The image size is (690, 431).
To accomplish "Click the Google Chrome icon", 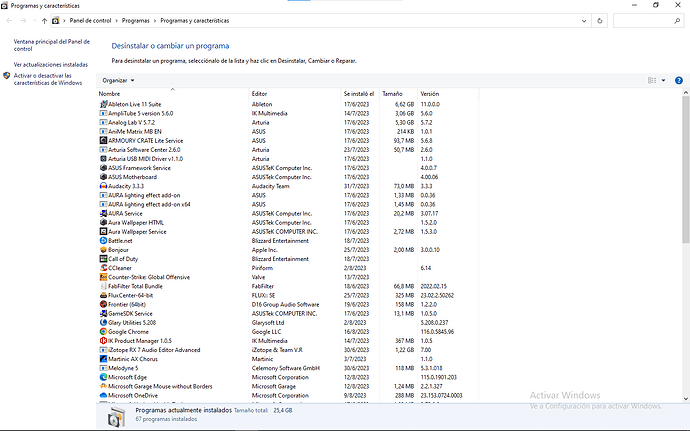I will (103, 332).
